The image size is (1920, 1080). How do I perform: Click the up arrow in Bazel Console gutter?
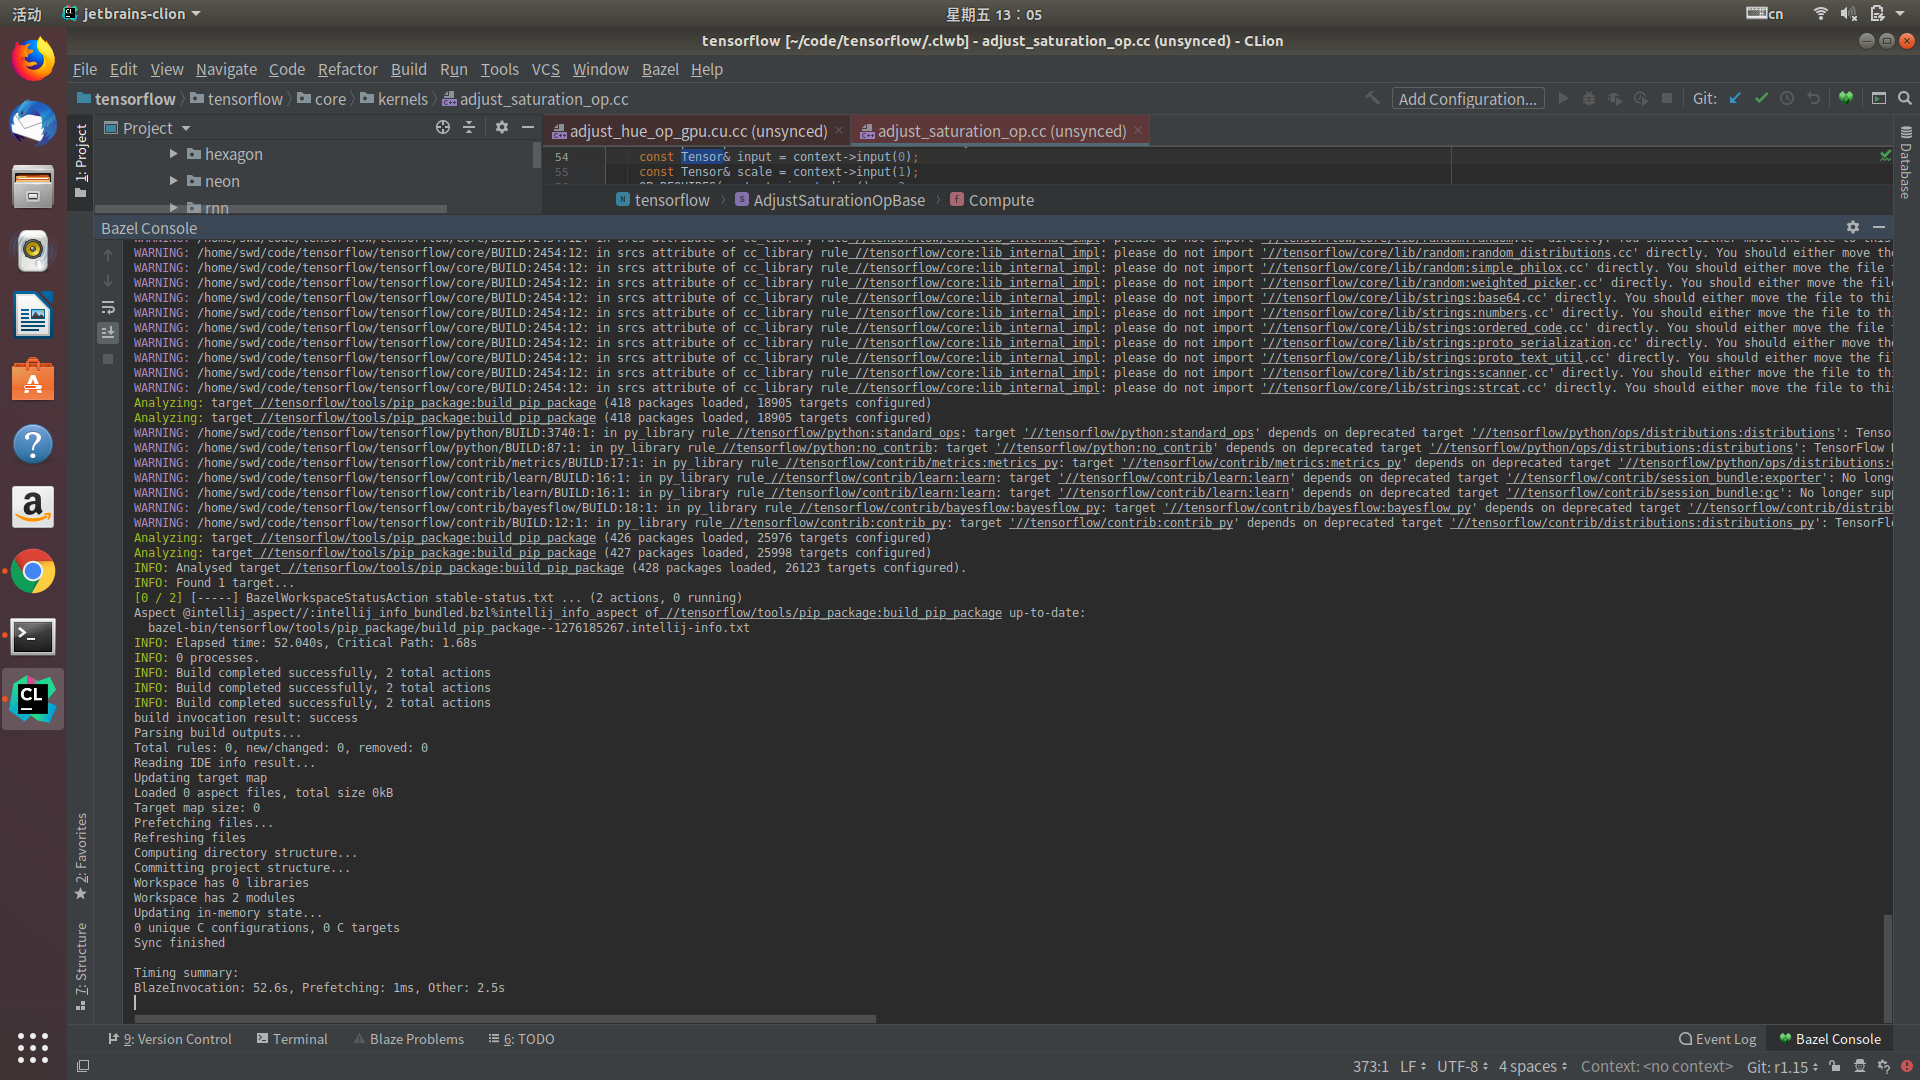tap(108, 255)
